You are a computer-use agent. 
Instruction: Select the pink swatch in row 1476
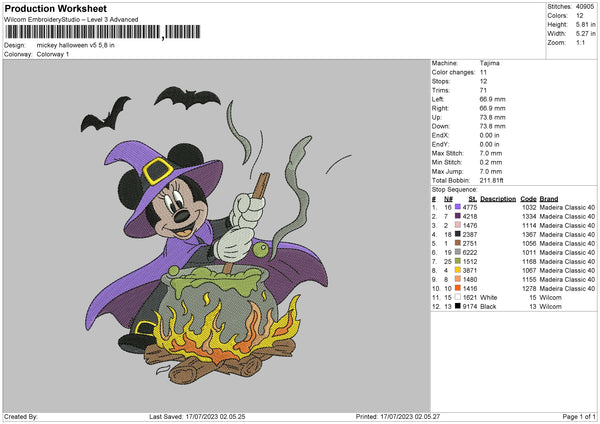458,225
